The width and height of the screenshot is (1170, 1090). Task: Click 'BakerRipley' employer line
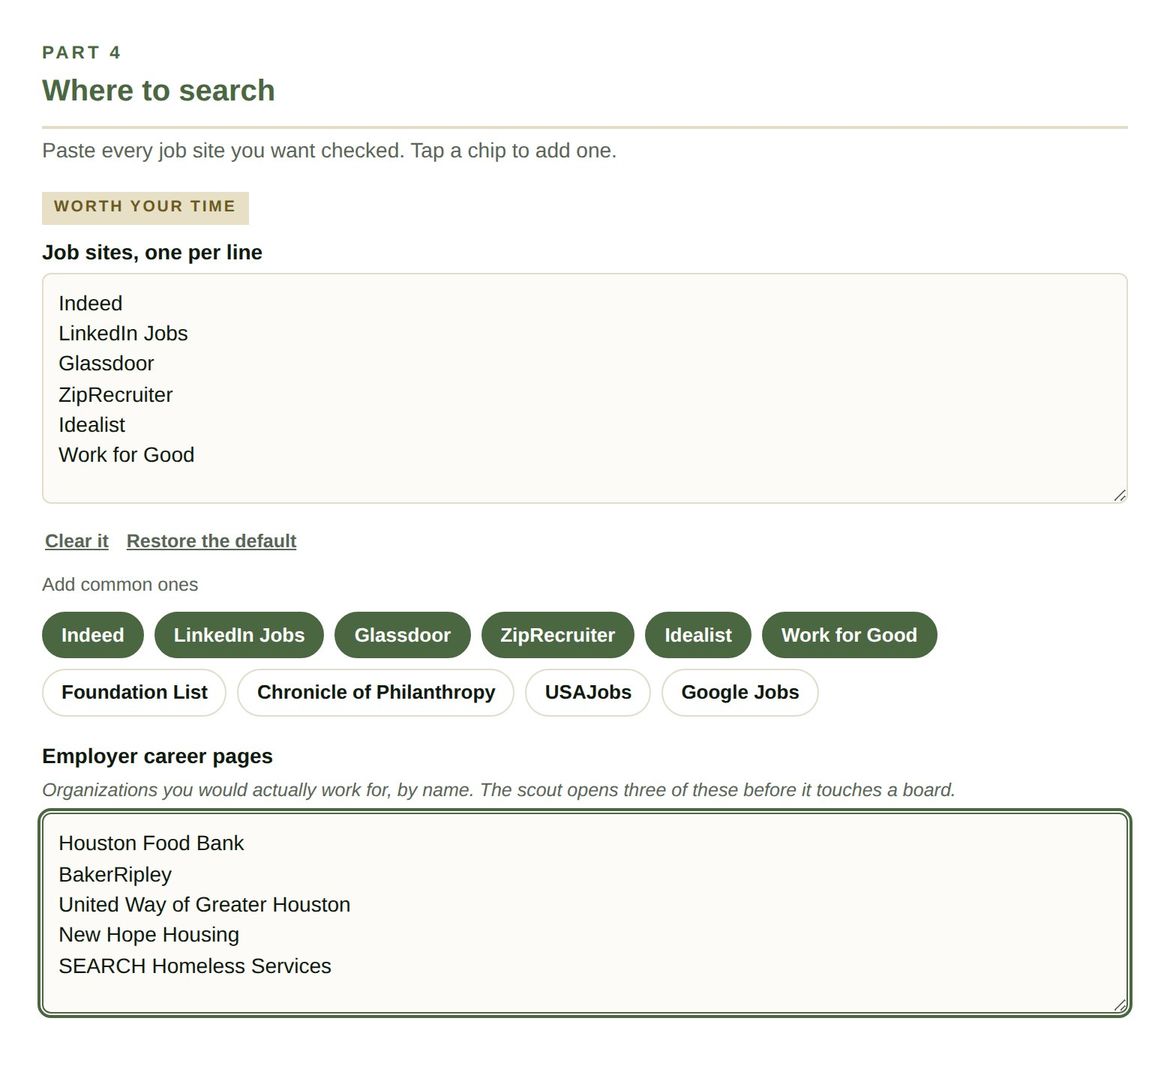point(115,874)
